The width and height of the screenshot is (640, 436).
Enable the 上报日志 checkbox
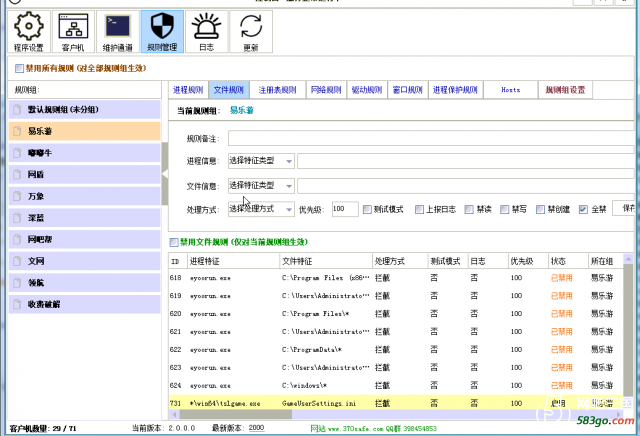click(x=419, y=209)
